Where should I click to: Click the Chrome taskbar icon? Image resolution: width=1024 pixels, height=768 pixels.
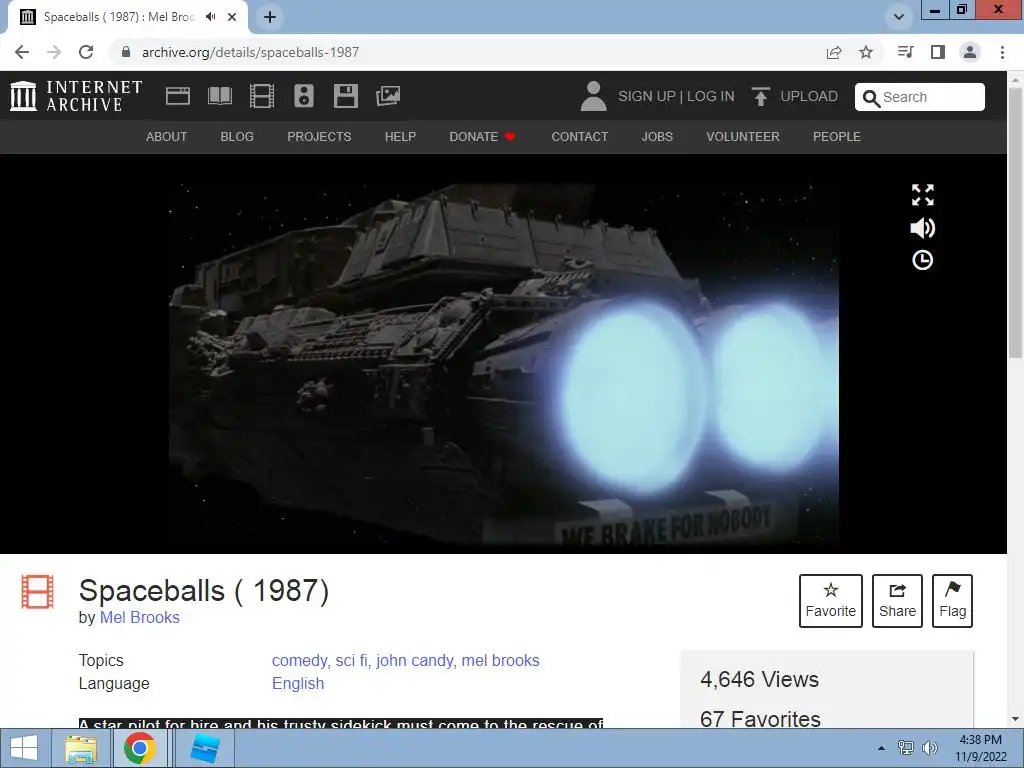pyautogui.click(x=140, y=748)
